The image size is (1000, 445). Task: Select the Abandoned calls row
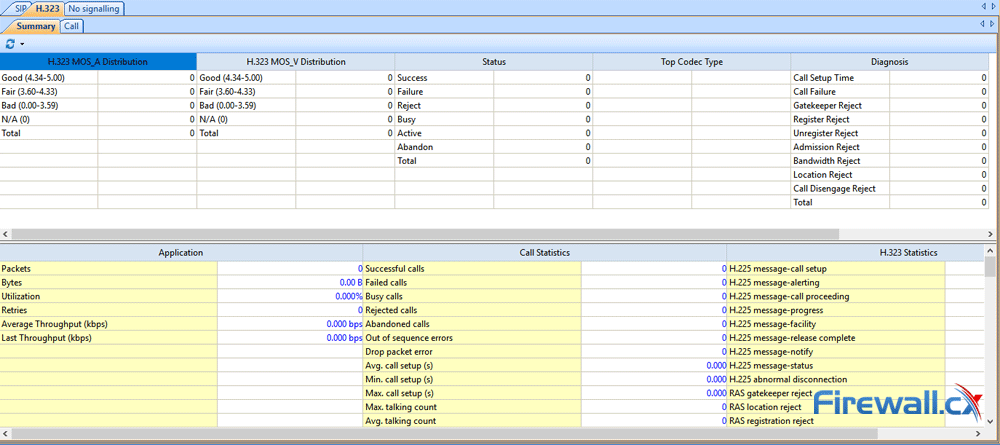(x=545, y=324)
